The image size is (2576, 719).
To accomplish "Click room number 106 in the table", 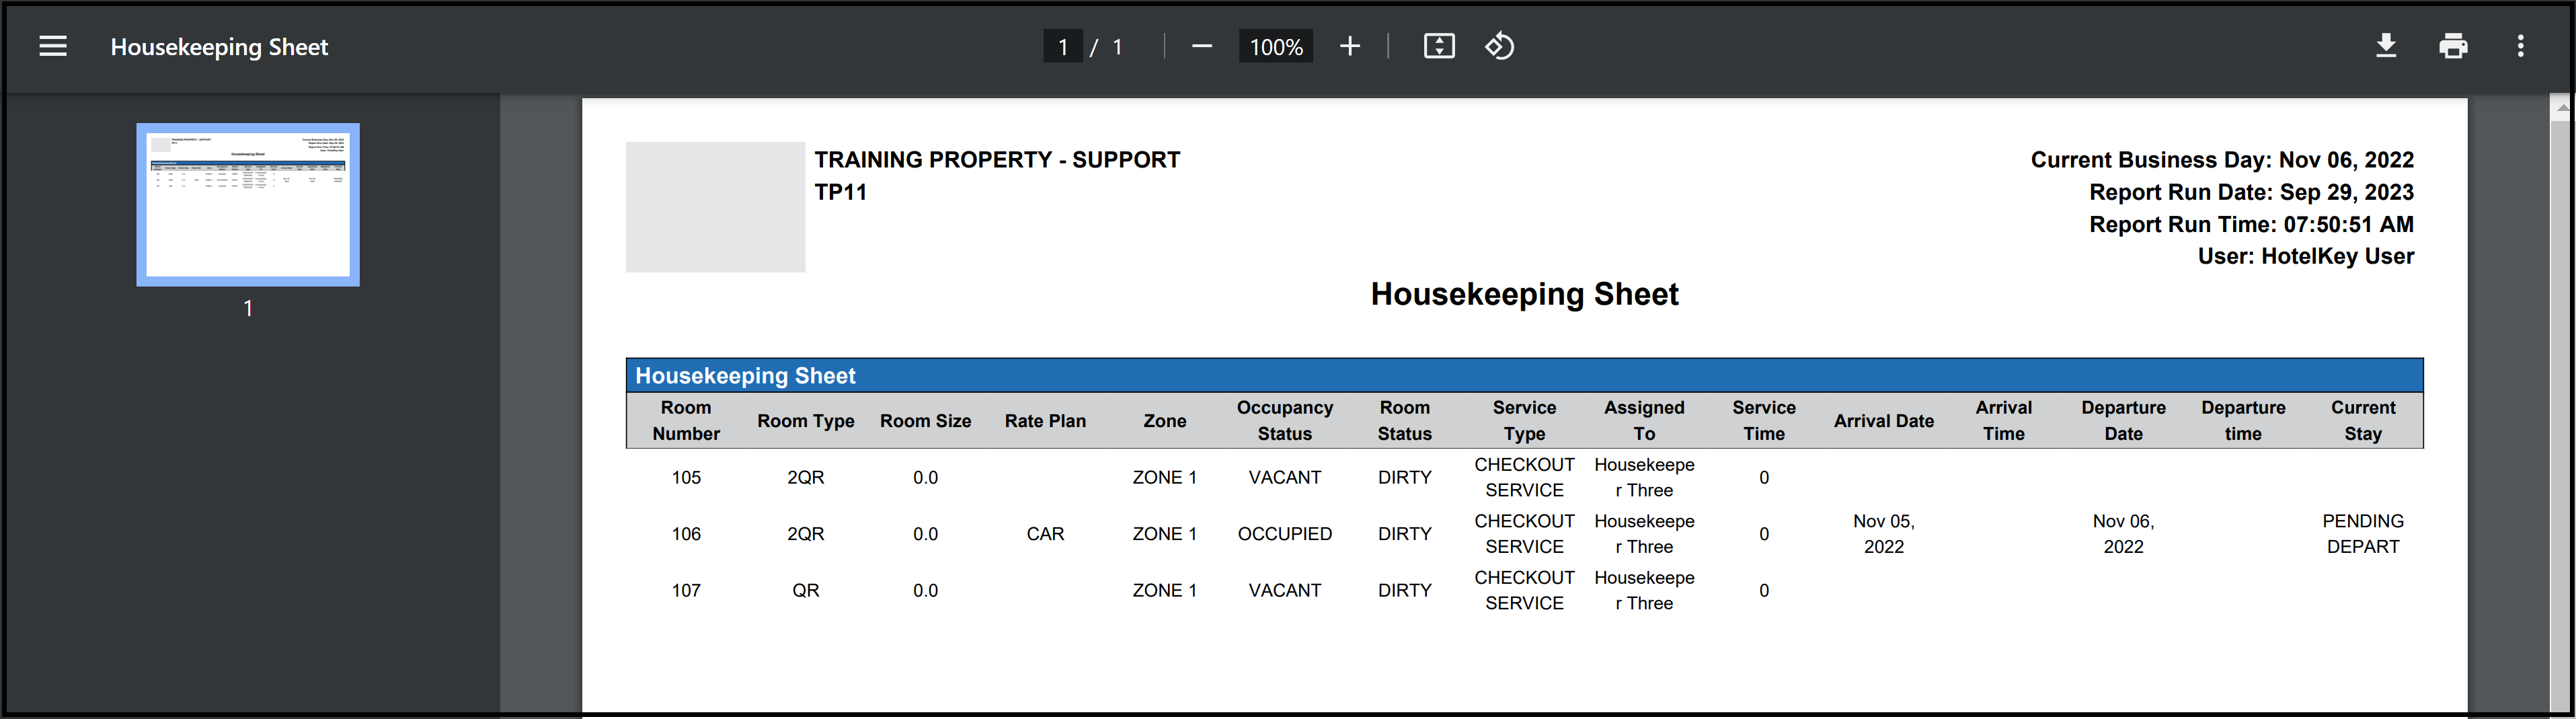I will pyautogui.click(x=686, y=534).
